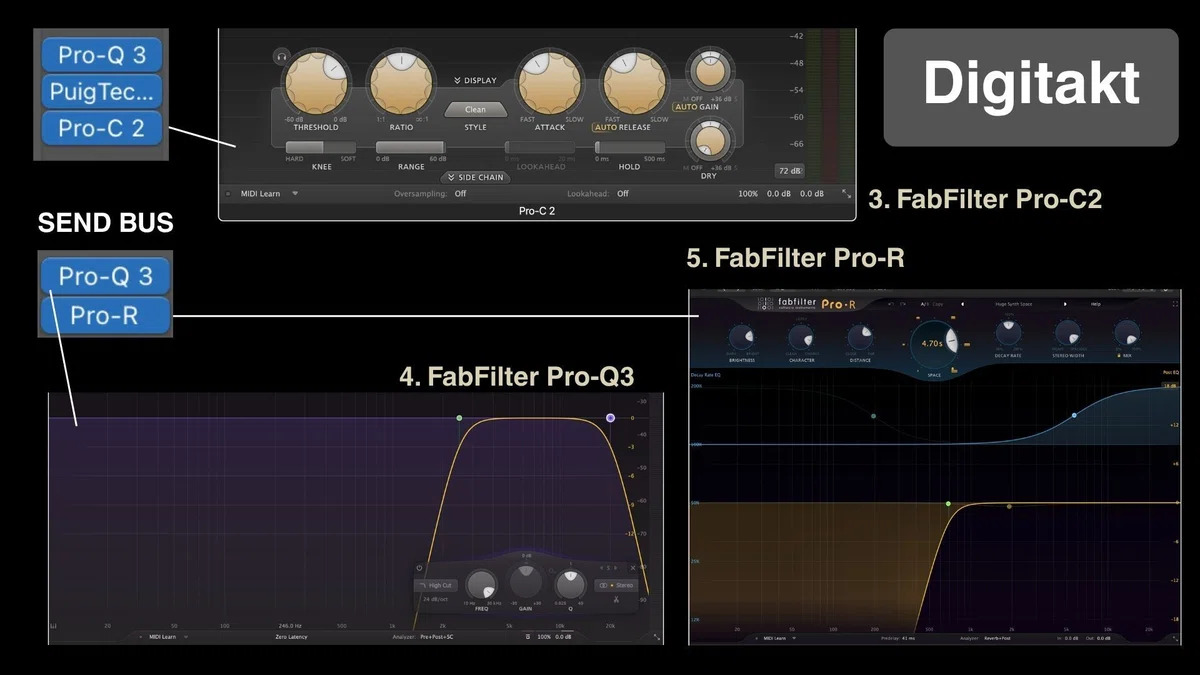Open MIDI Learn dropdown arrow in Pro-C 2
This screenshot has height=675, width=1200.
coord(295,193)
